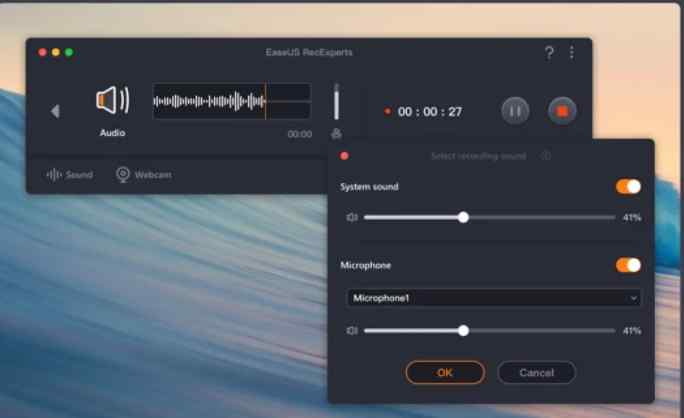Click the back arrow beside Audio

(55, 111)
